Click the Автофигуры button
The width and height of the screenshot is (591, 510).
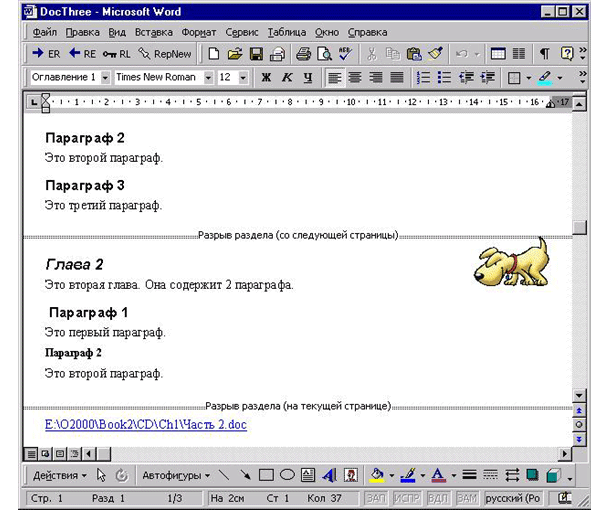pos(176,475)
